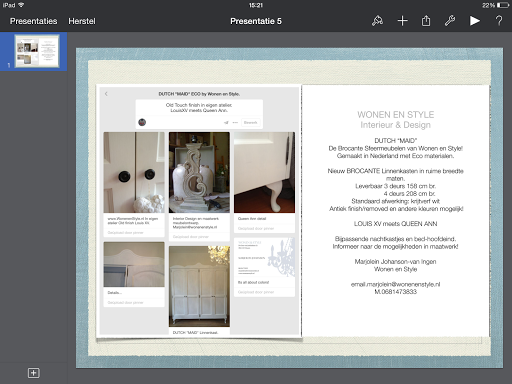Tap the profile avatar in pin board
Viewport: 512px width, 384px height.
click(142, 122)
